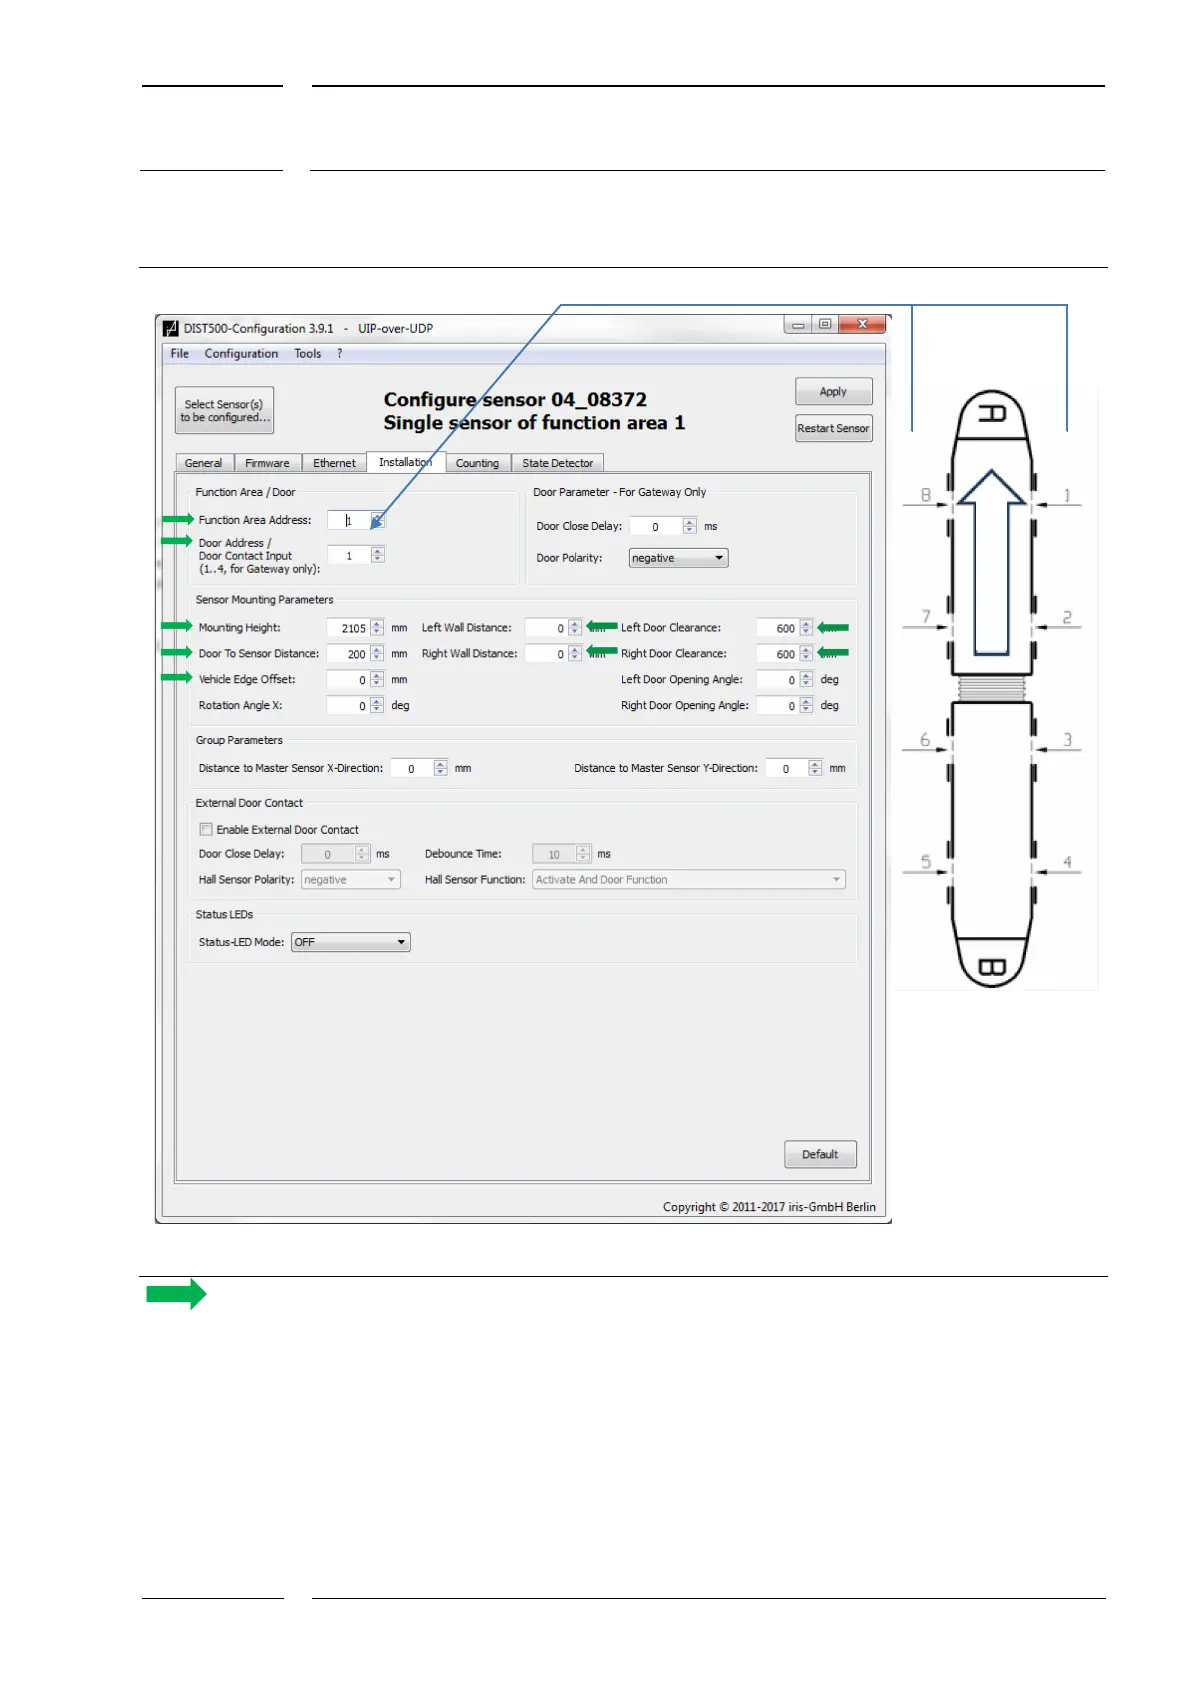The width and height of the screenshot is (1191, 1684).
Task: Open the Hall Sensor Polarity dropdown
Action: point(351,880)
